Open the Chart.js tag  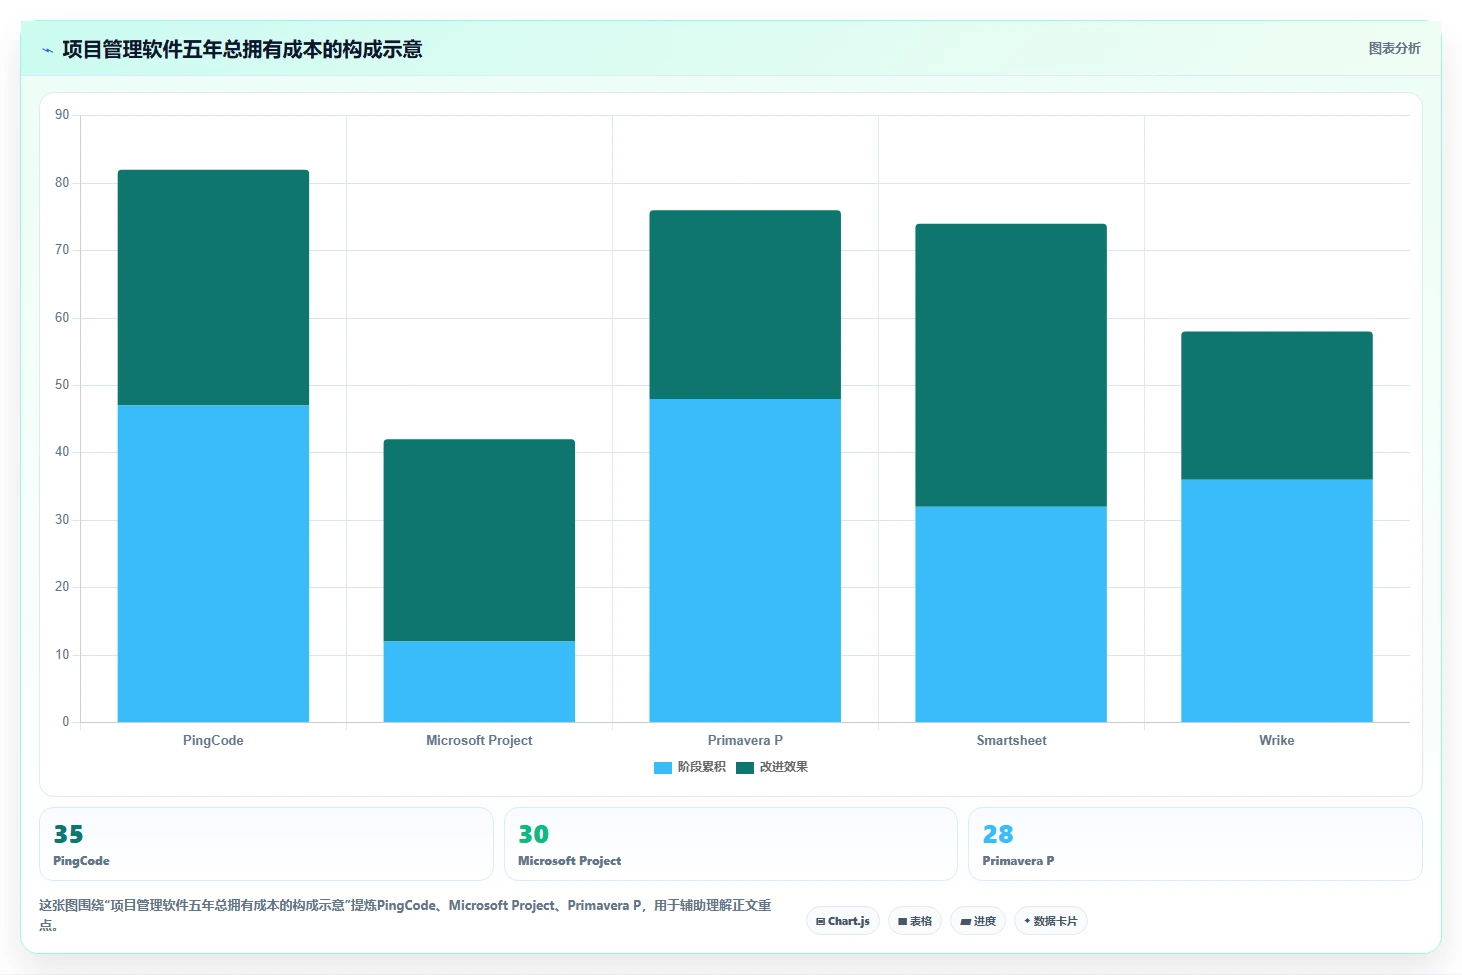coord(843,921)
